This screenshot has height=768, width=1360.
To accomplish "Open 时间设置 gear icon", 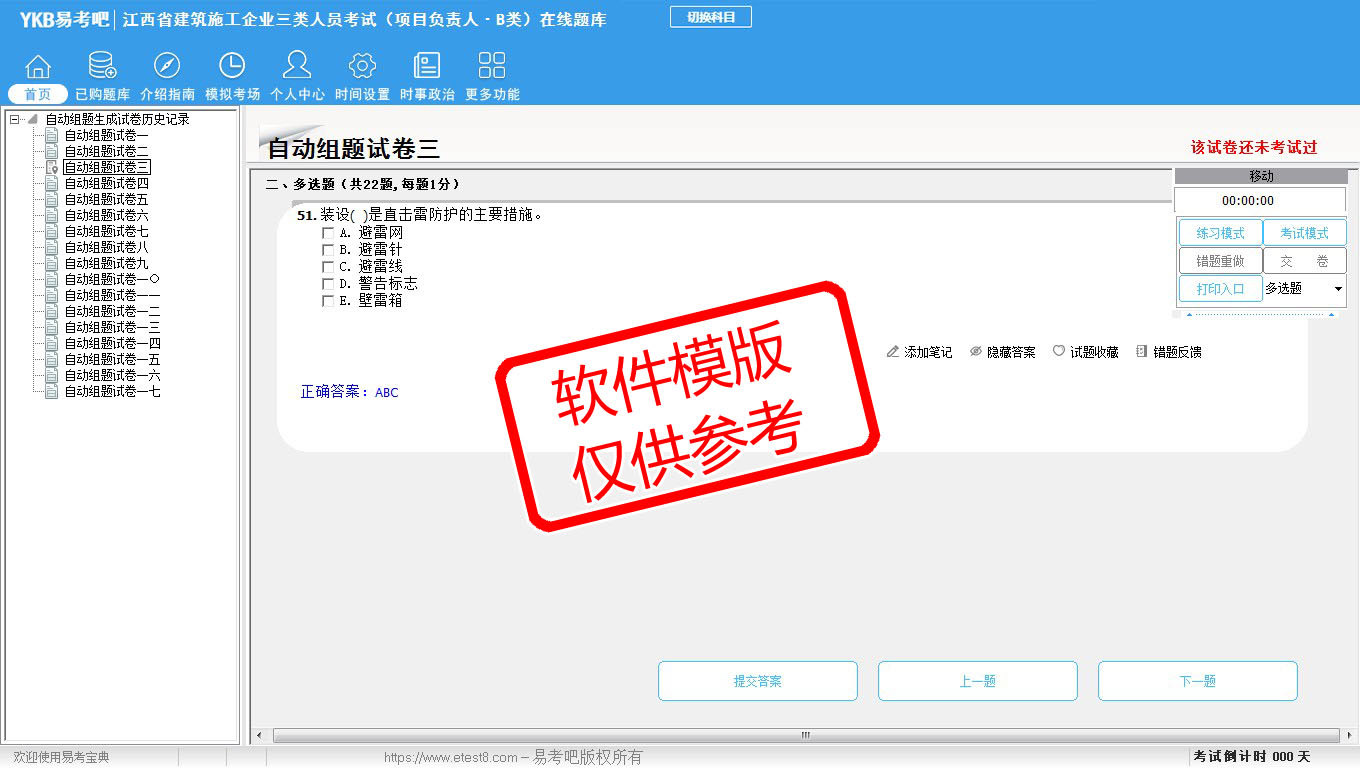I will [x=362, y=67].
